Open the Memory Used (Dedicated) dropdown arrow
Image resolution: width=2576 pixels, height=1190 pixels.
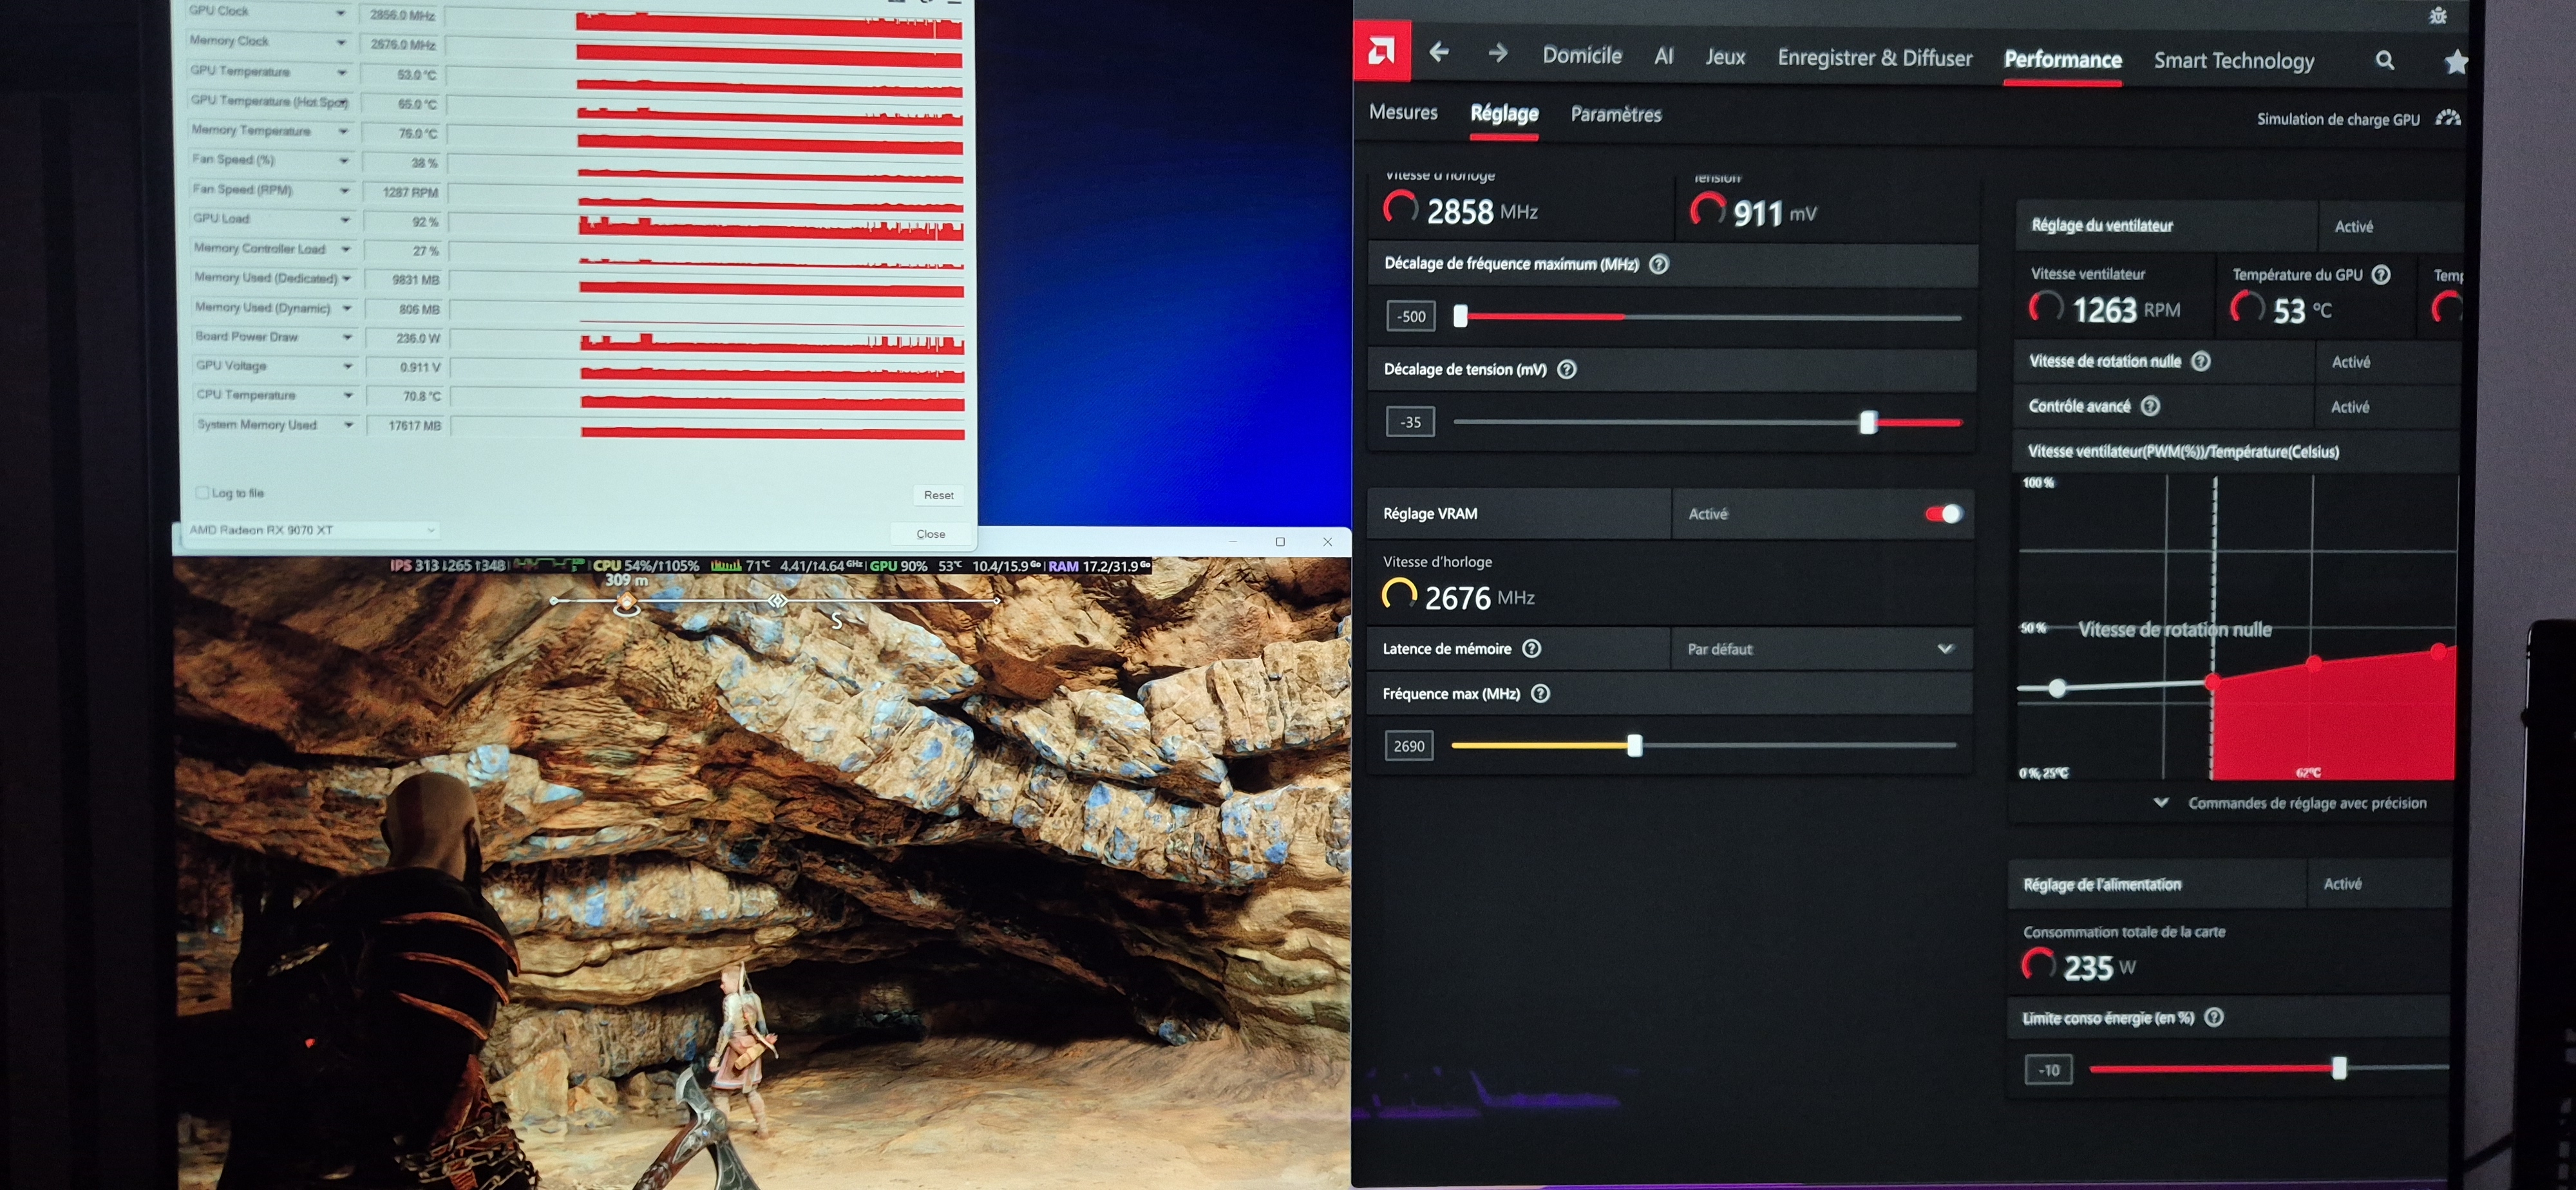pyautogui.click(x=347, y=278)
